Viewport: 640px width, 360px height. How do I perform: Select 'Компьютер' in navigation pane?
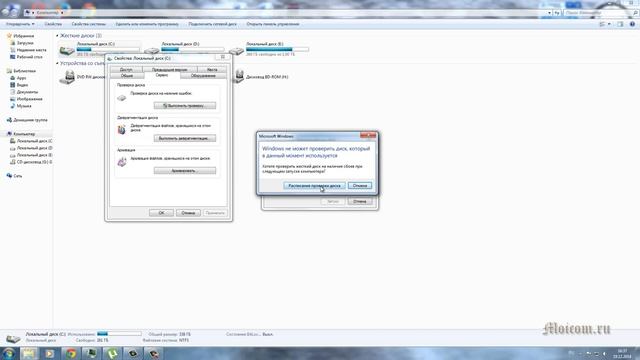(24, 134)
